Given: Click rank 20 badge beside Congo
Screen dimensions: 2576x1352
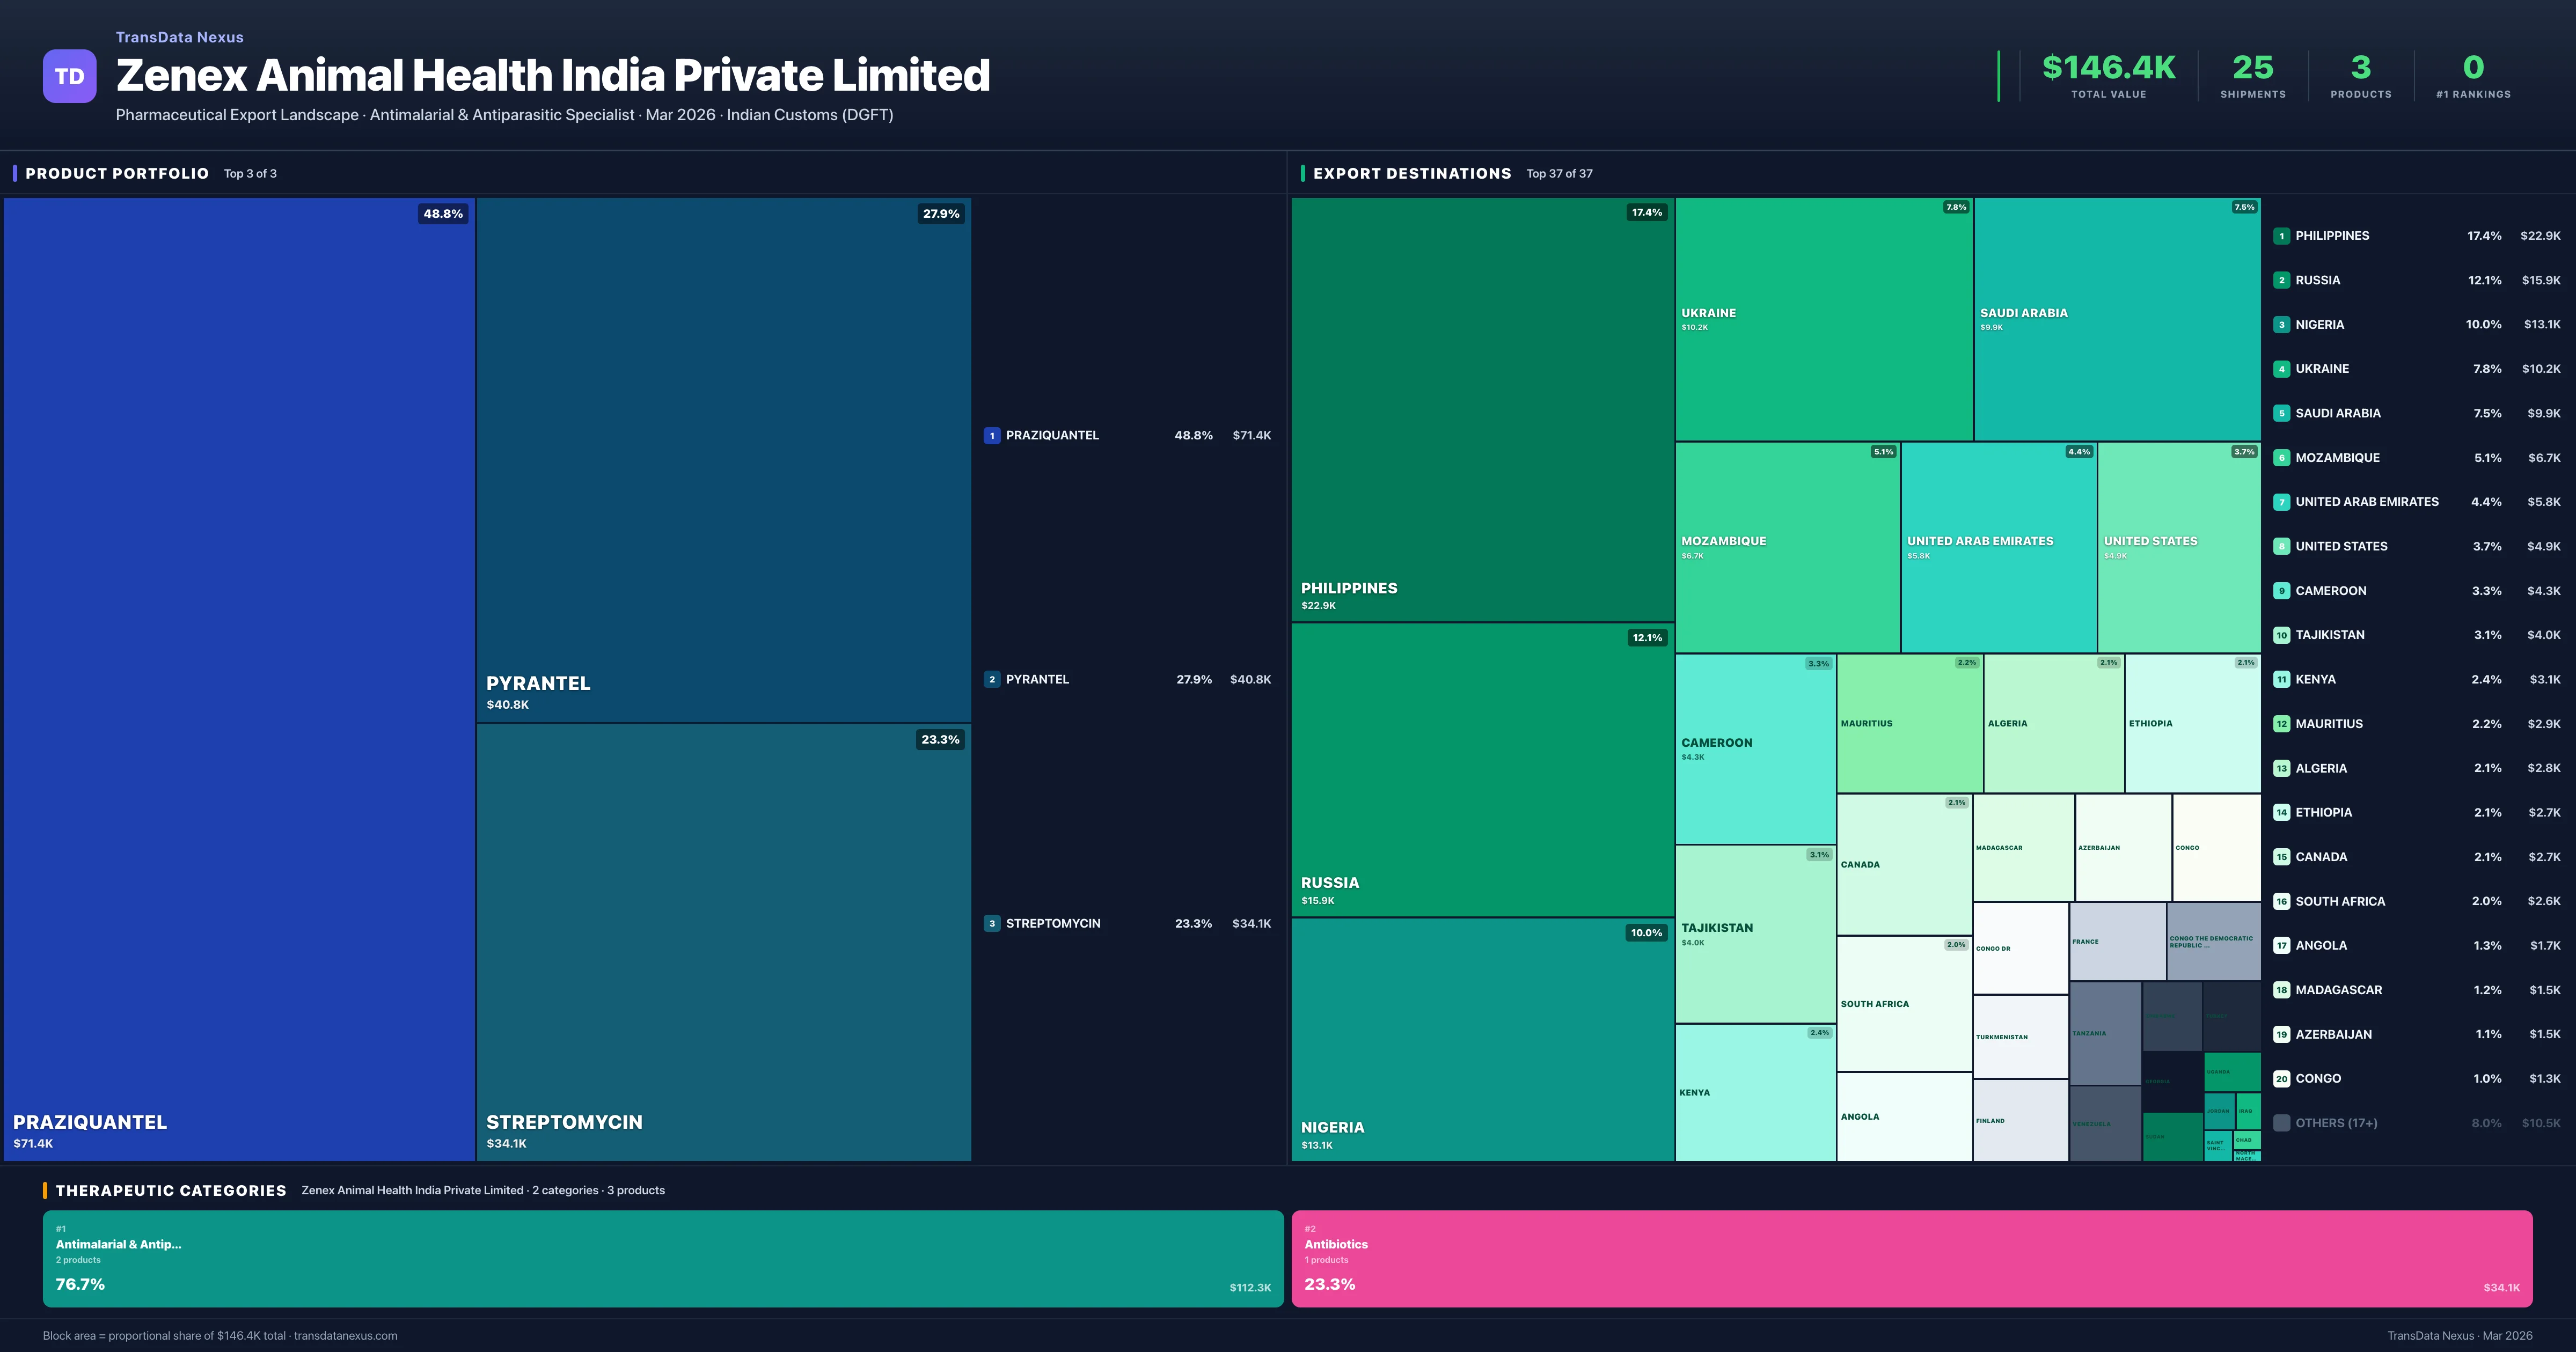Looking at the screenshot, I should click(x=2281, y=1078).
